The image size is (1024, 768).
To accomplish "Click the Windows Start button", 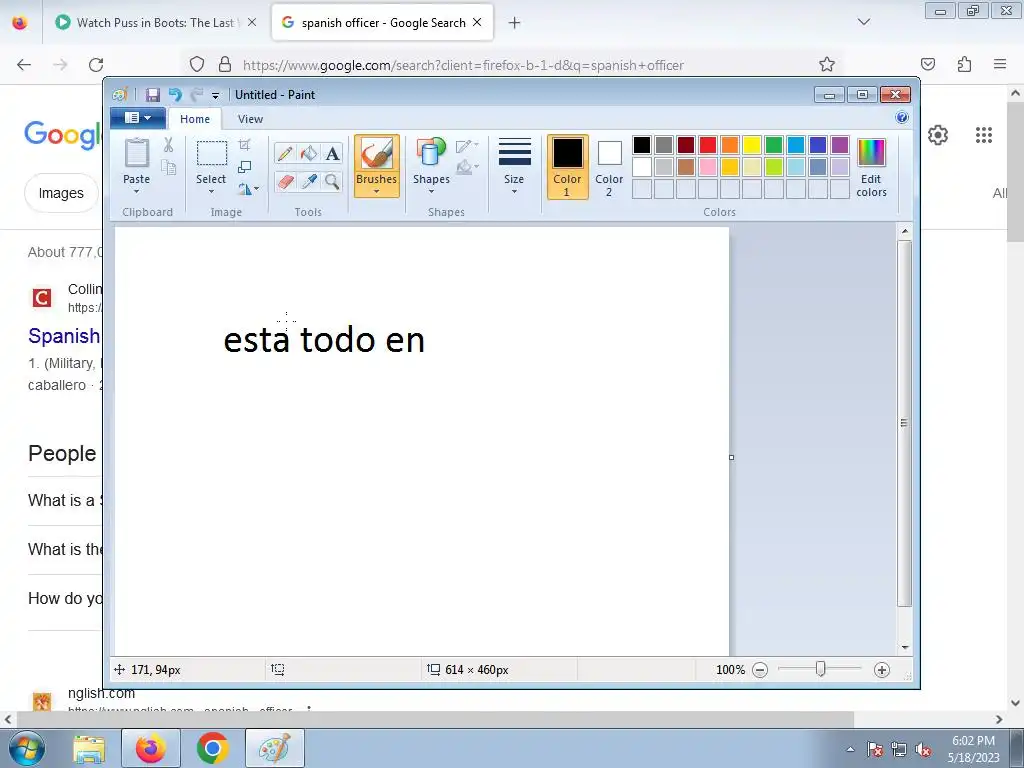I will [26, 748].
